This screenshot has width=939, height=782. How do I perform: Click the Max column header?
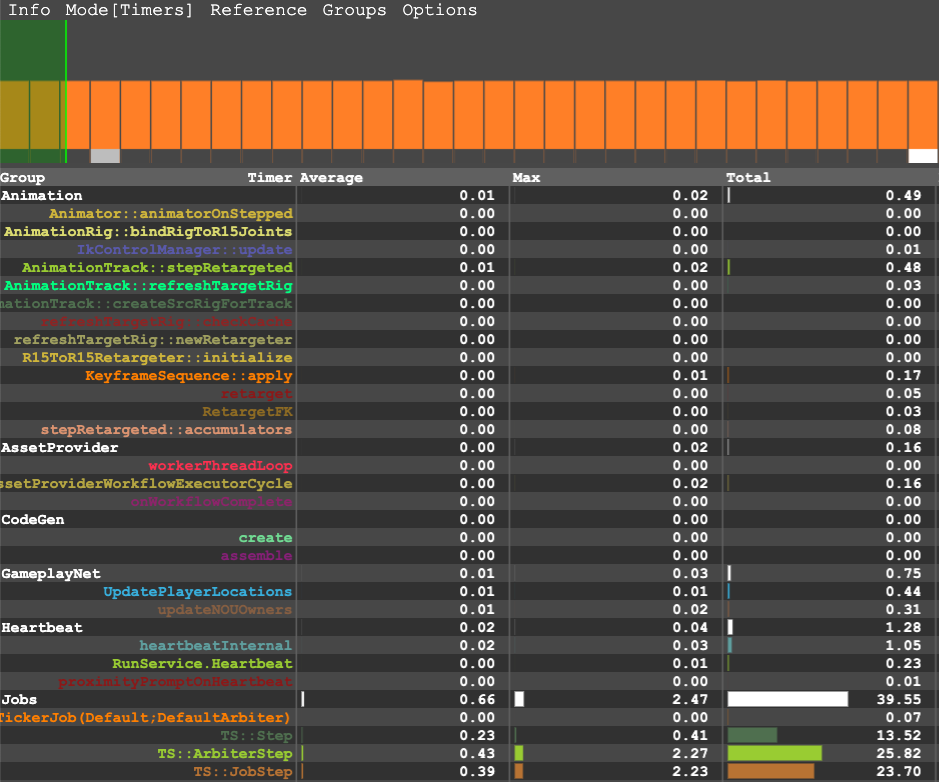(x=526, y=178)
